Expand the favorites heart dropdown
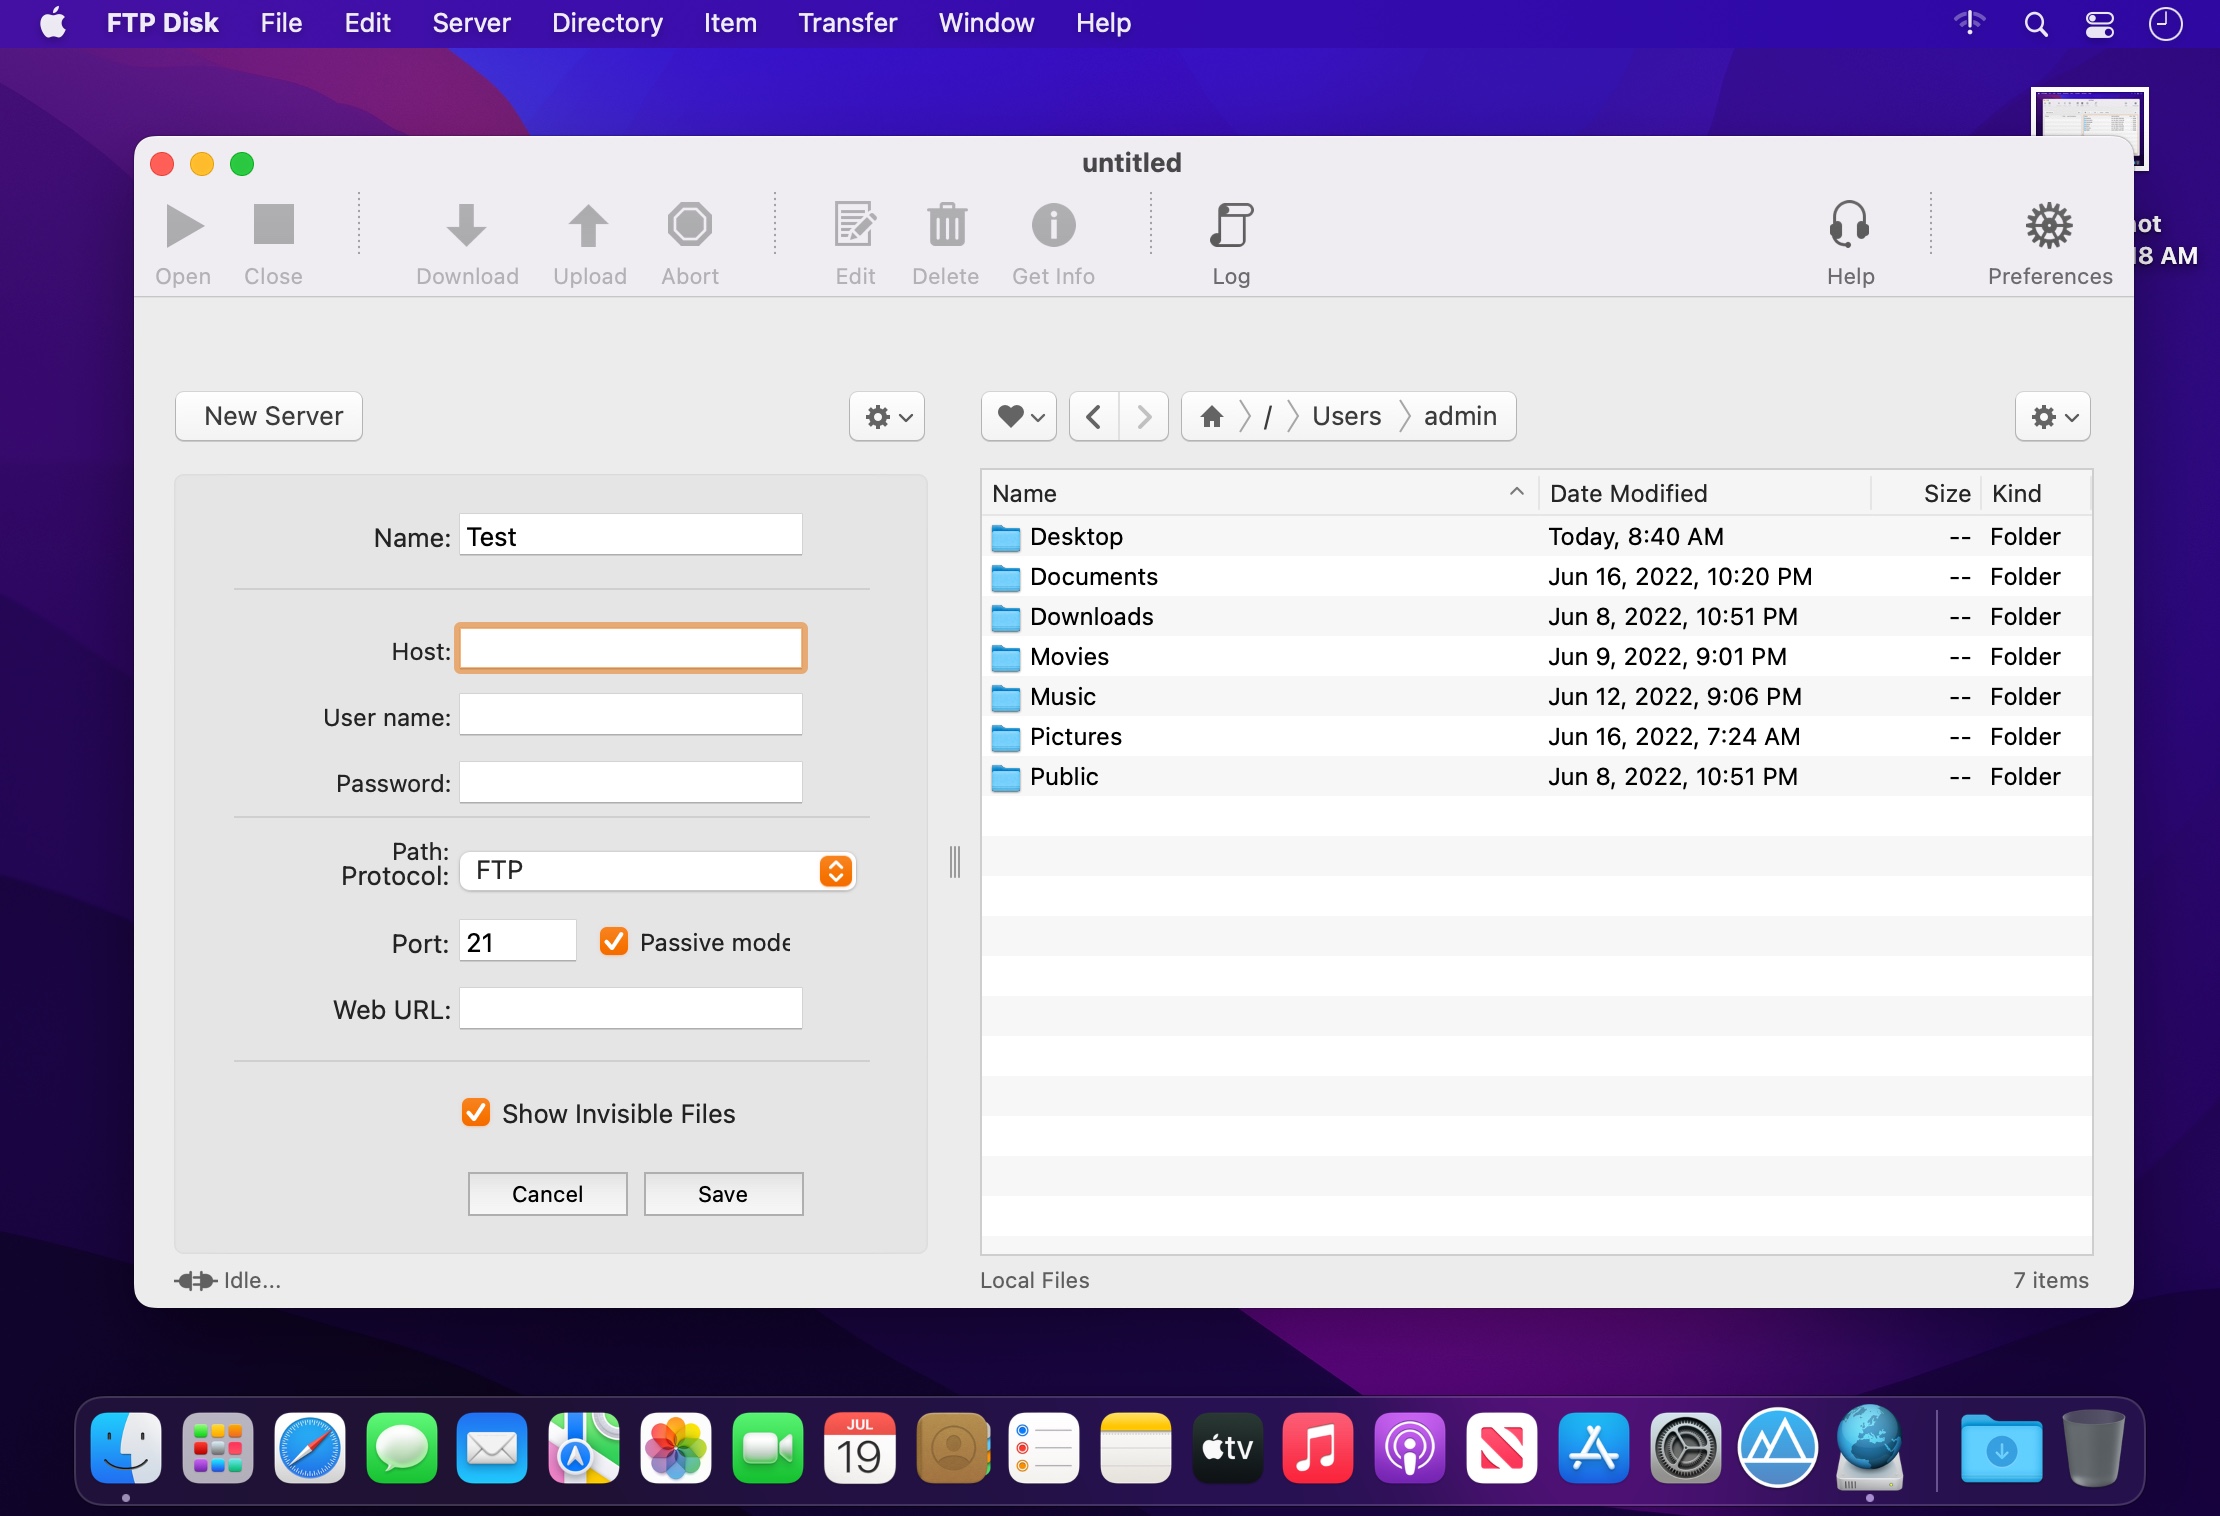The height and width of the screenshot is (1516, 2220). [x=1019, y=416]
